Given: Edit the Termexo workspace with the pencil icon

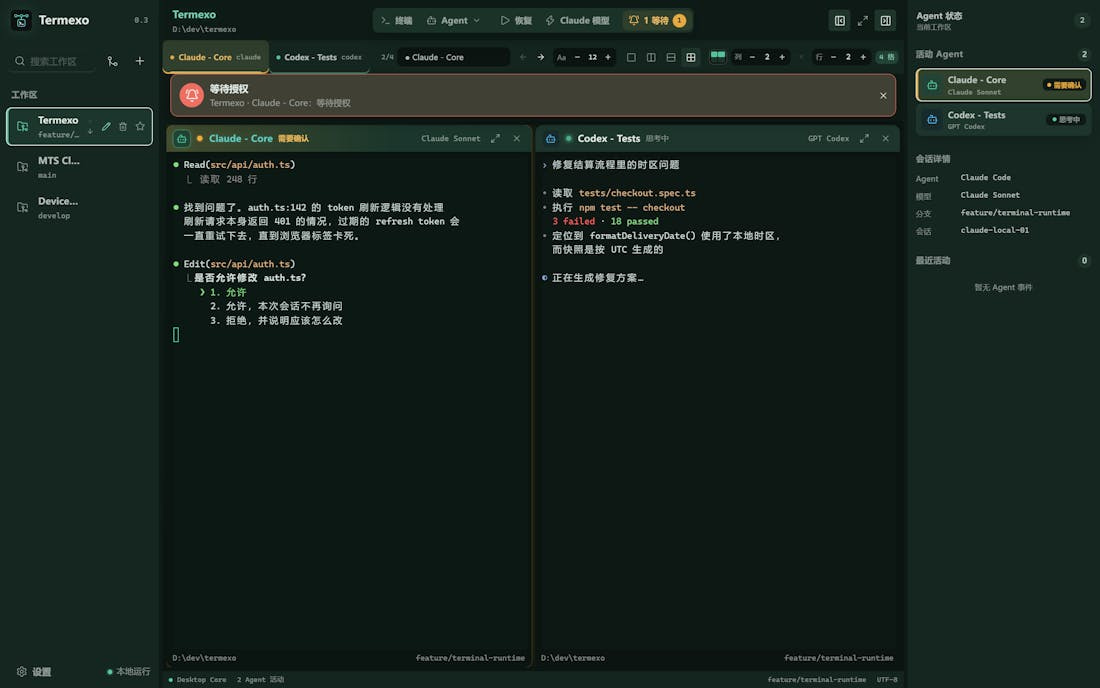Looking at the screenshot, I should (106, 126).
